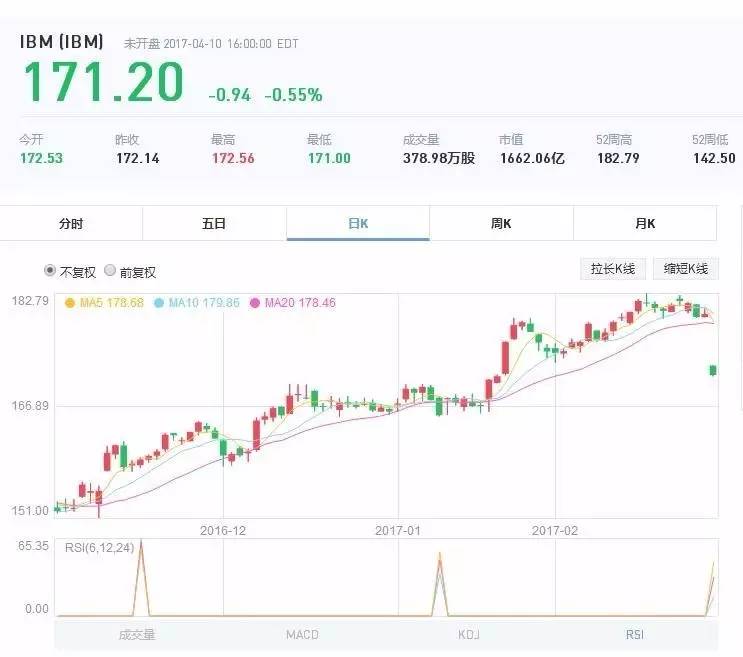Click the IBM (IBM) stock title
This screenshot has height=657, width=743.
pos(62,42)
